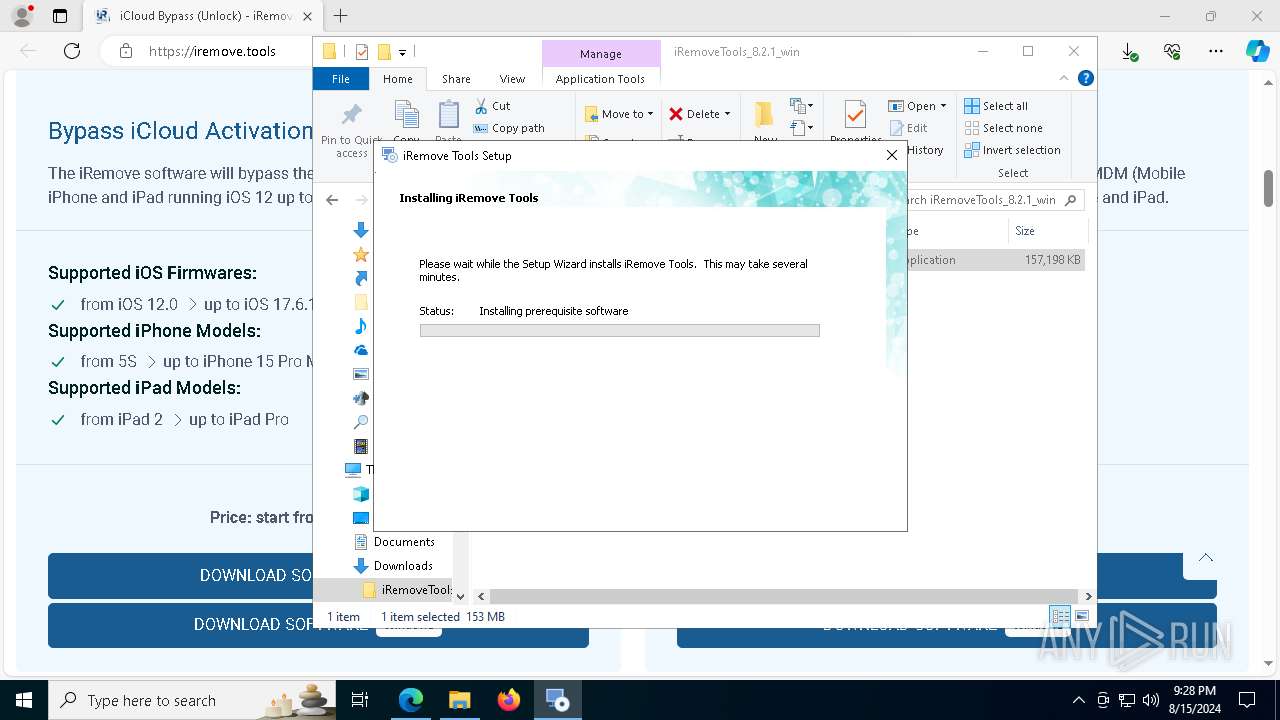Screen dimensions: 1280x720
Task: Expand the Open dropdown arrow in ribbon
Action: point(943,106)
